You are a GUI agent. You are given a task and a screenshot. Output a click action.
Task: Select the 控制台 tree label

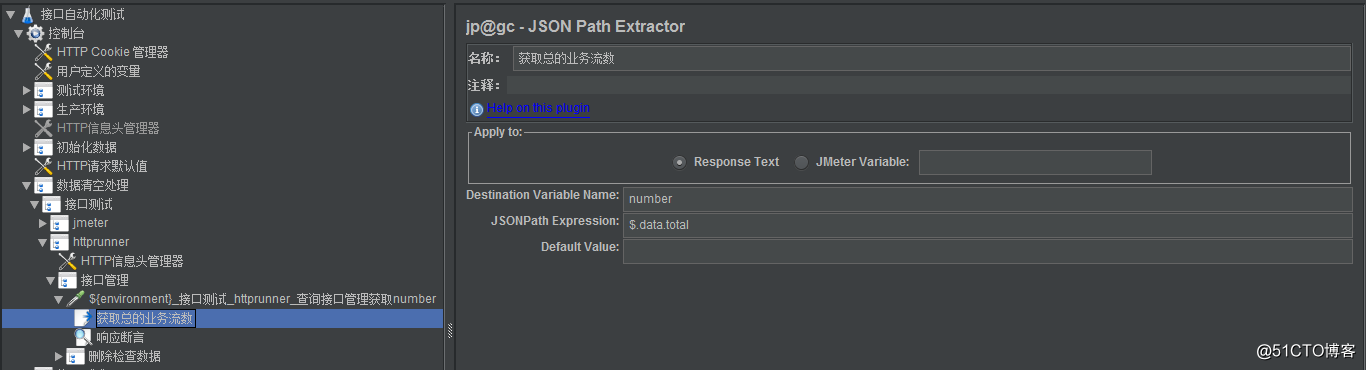(x=67, y=33)
